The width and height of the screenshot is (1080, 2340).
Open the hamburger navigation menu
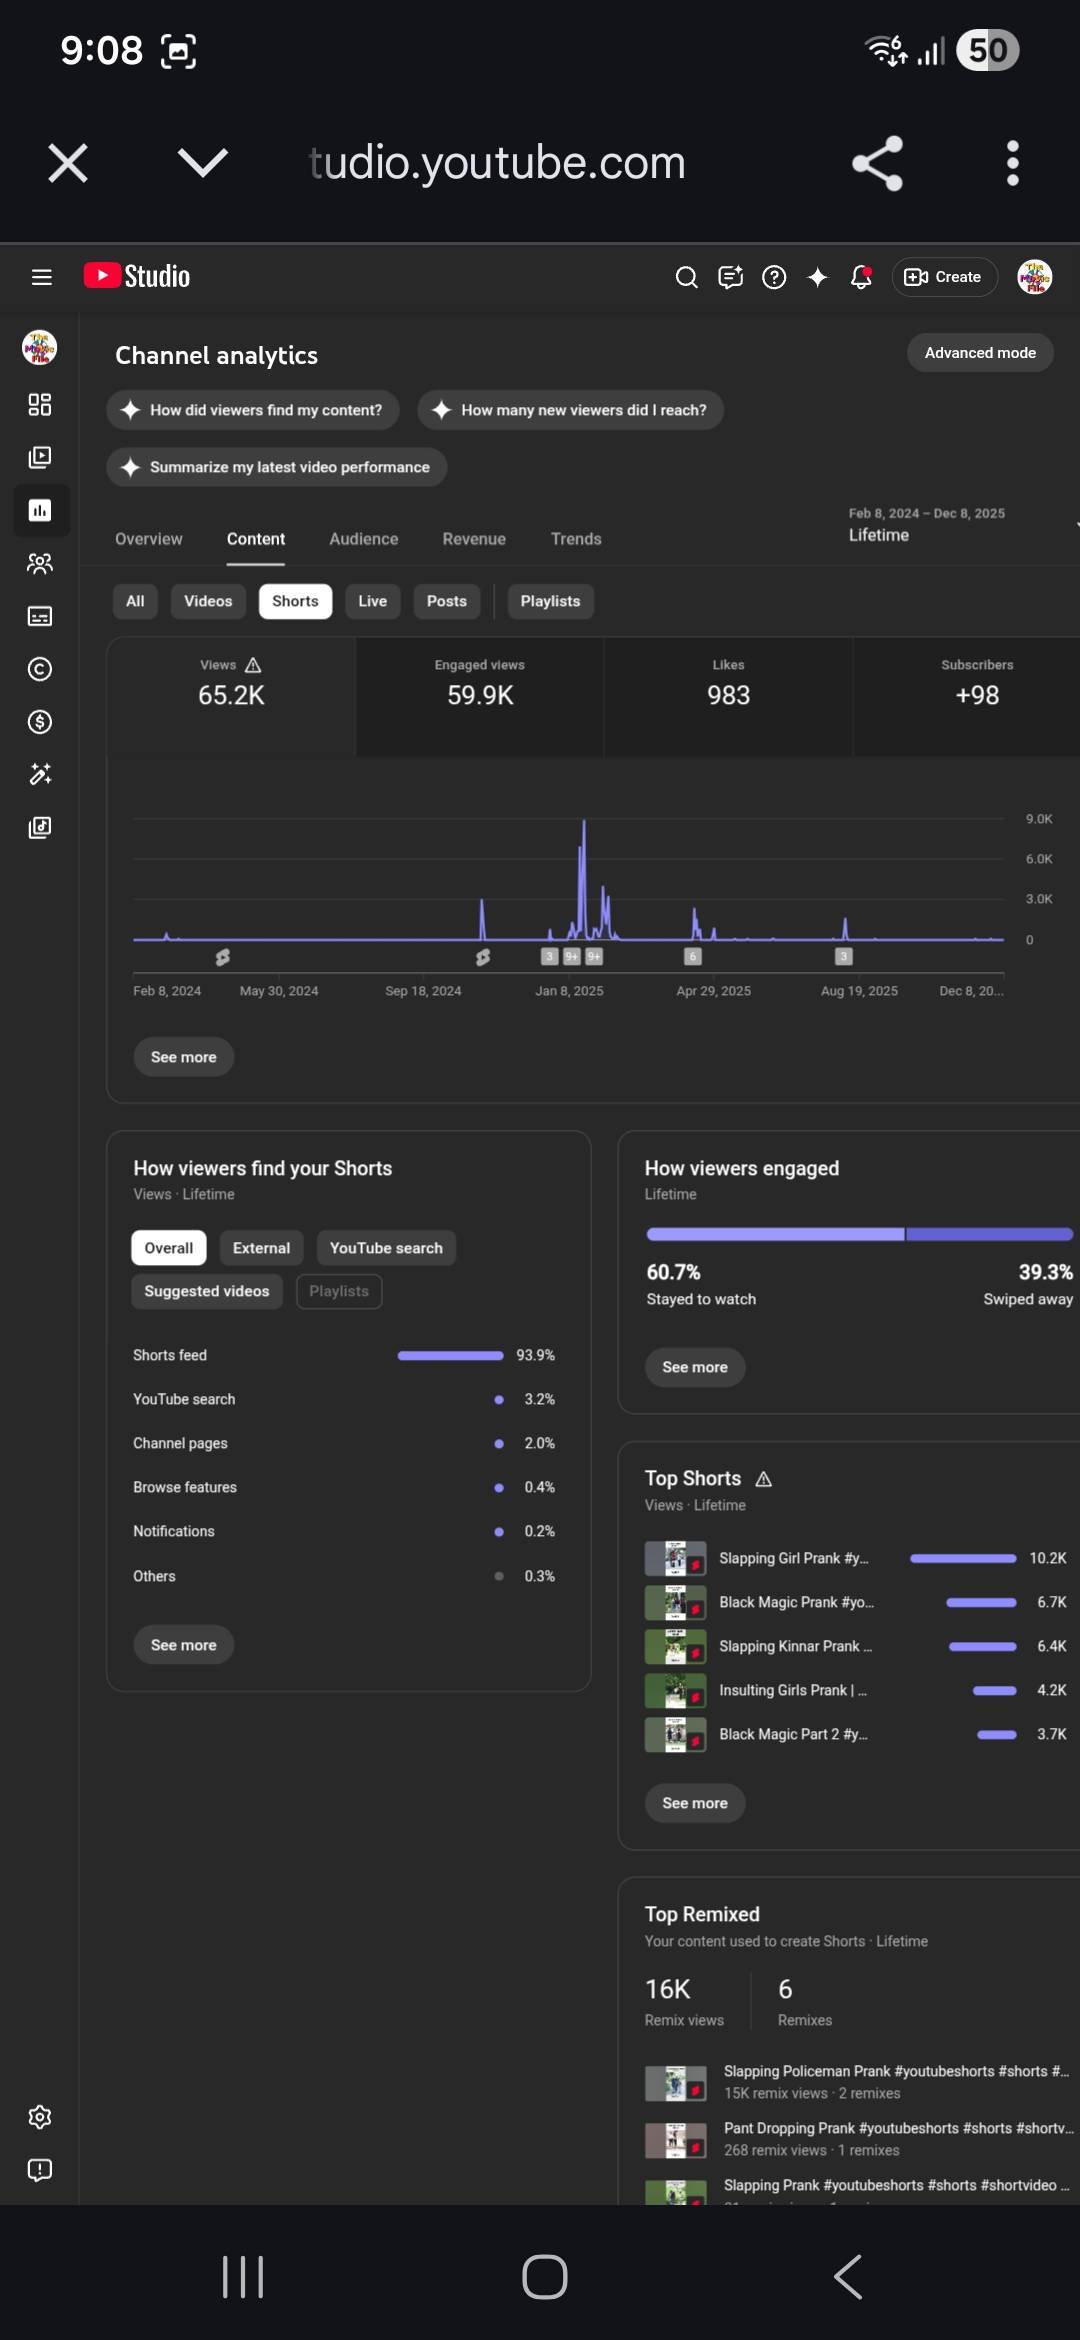tap(41, 277)
